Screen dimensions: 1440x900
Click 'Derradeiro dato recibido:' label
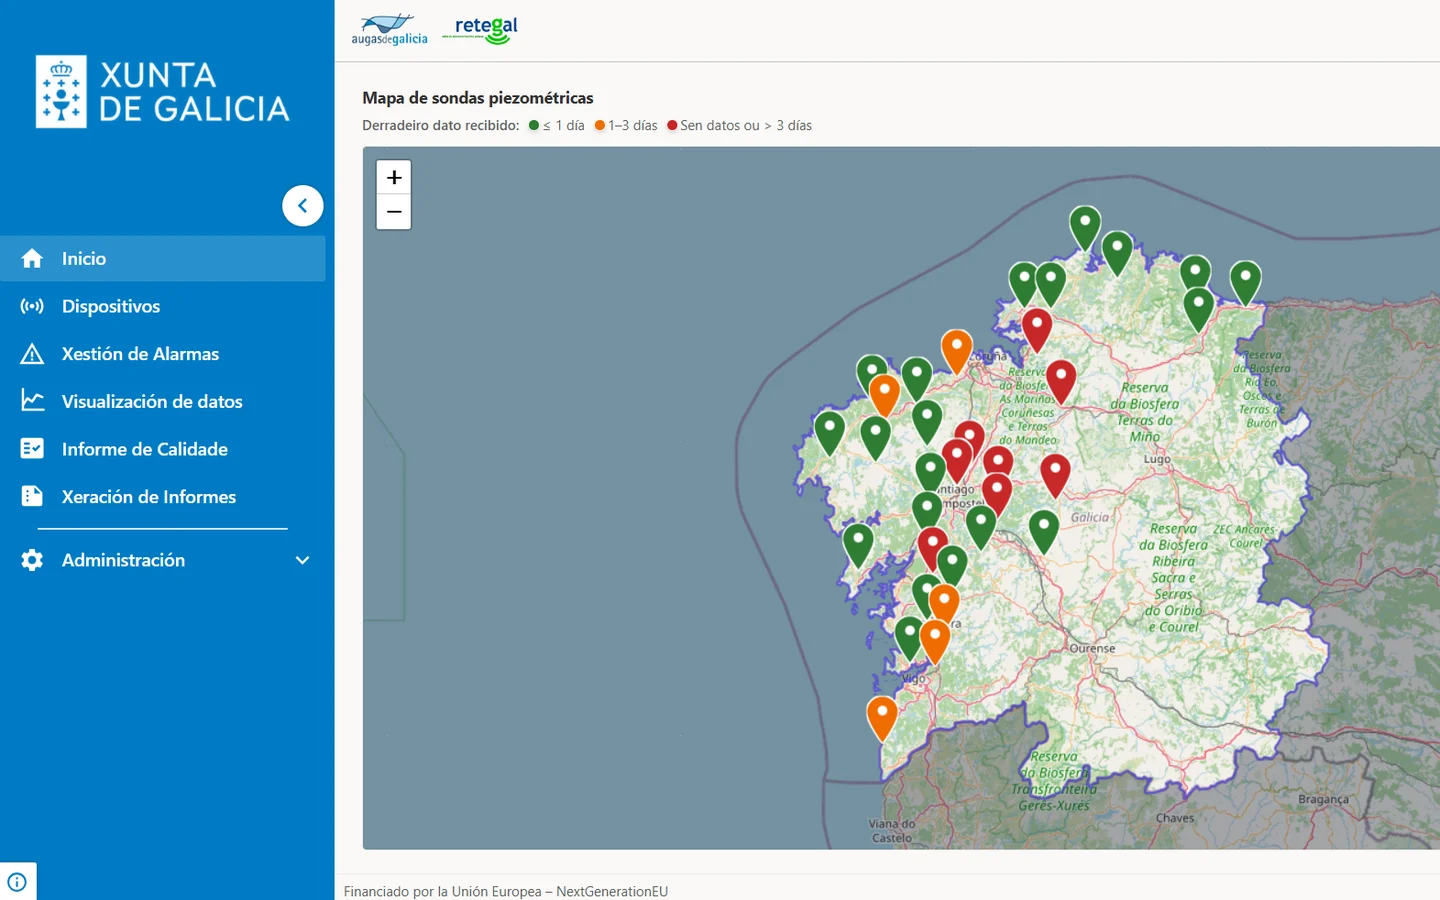(441, 125)
